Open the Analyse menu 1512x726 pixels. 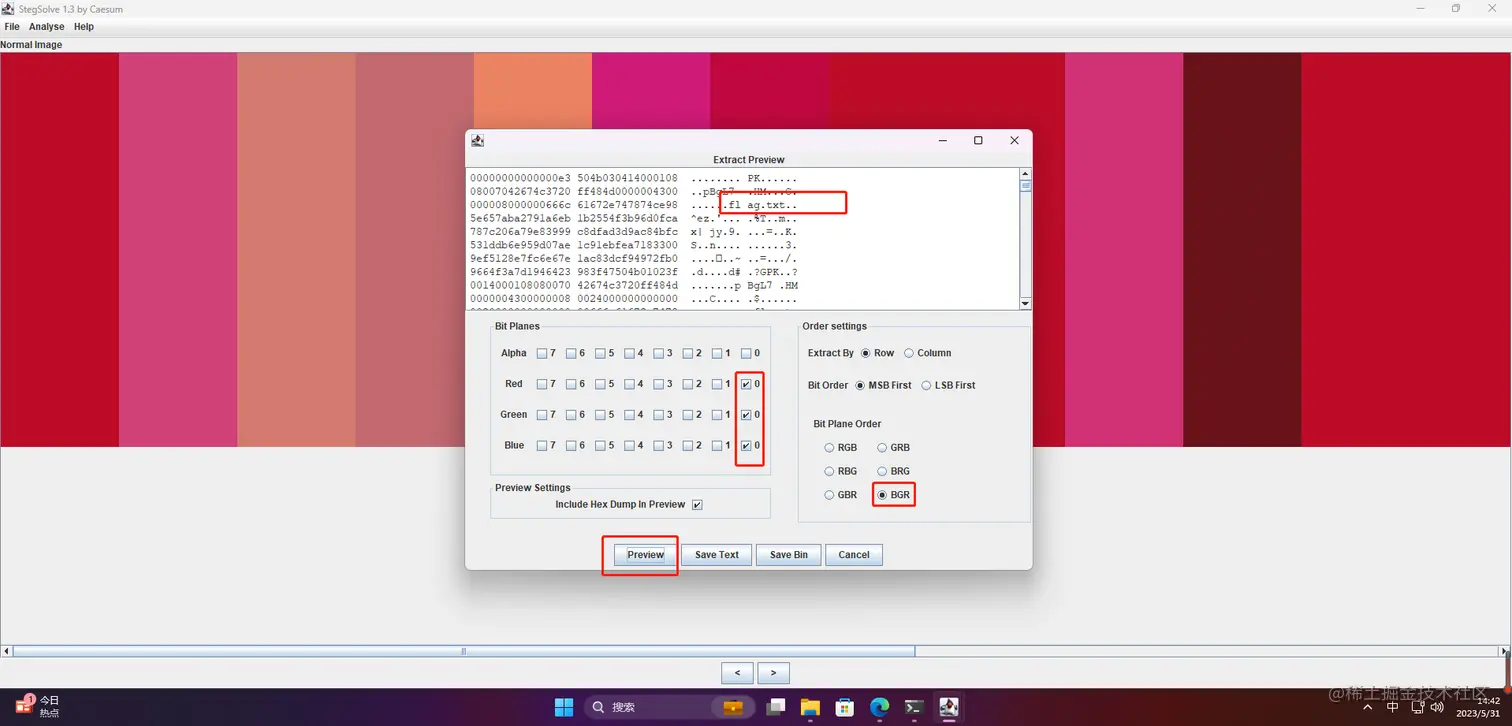click(47, 27)
